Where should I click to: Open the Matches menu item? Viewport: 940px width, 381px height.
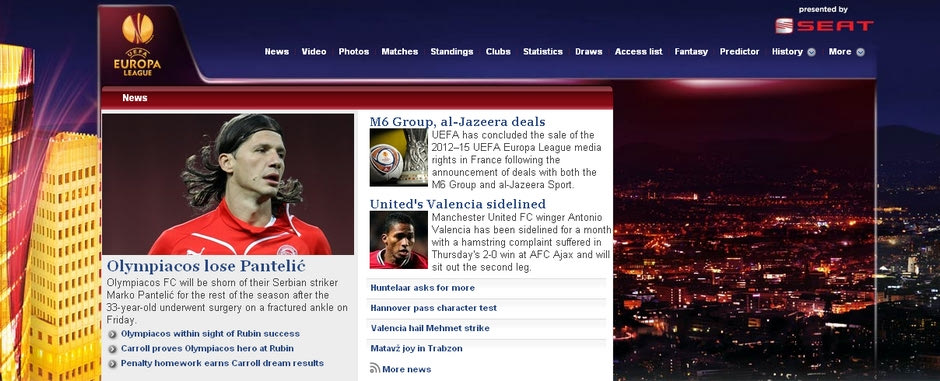click(400, 52)
